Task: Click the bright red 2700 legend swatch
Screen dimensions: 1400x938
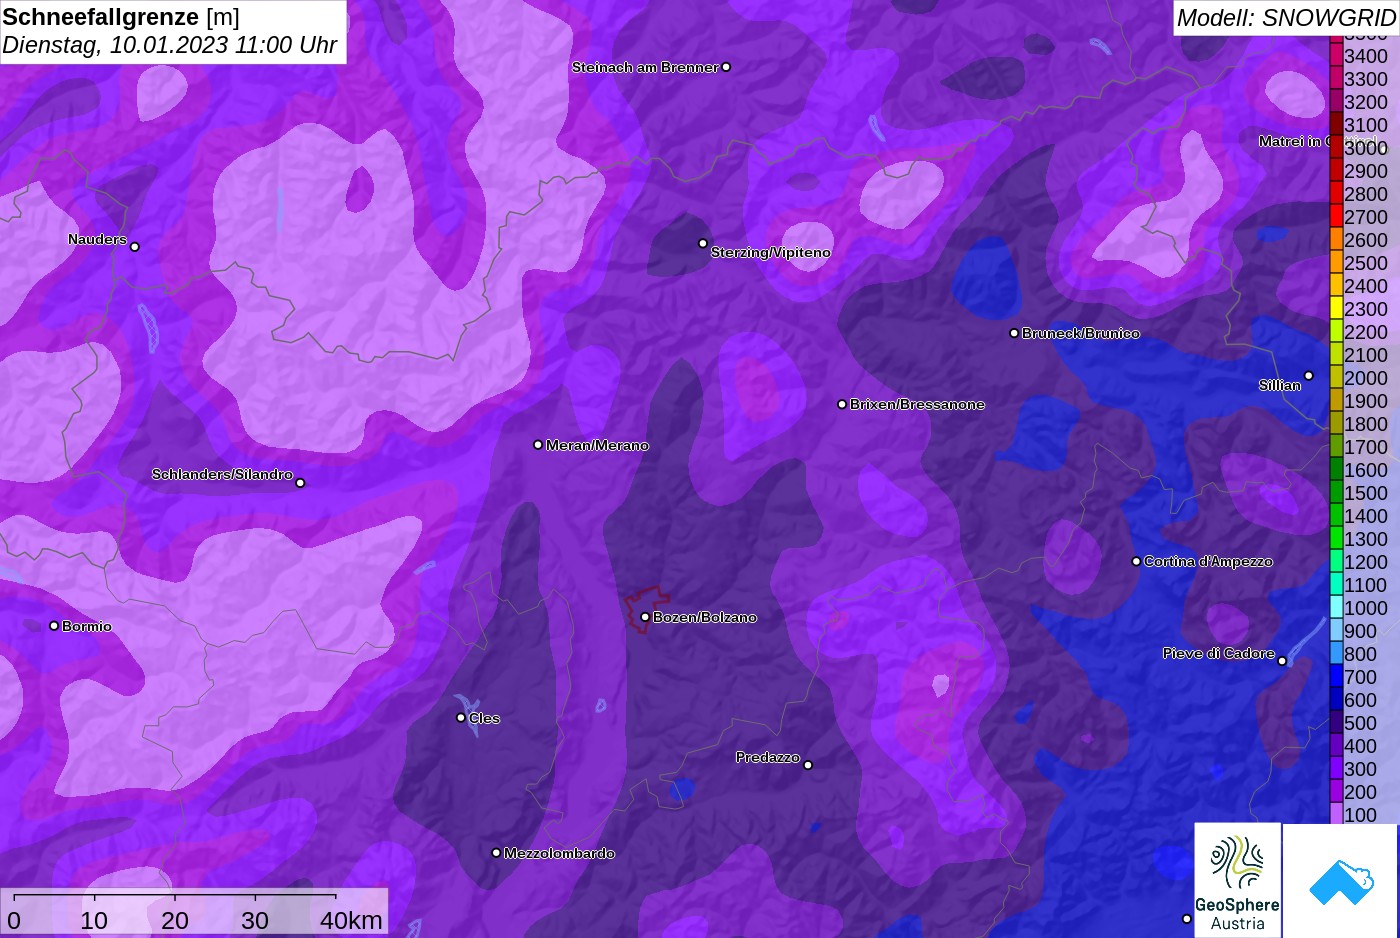Action: pos(1336,216)
